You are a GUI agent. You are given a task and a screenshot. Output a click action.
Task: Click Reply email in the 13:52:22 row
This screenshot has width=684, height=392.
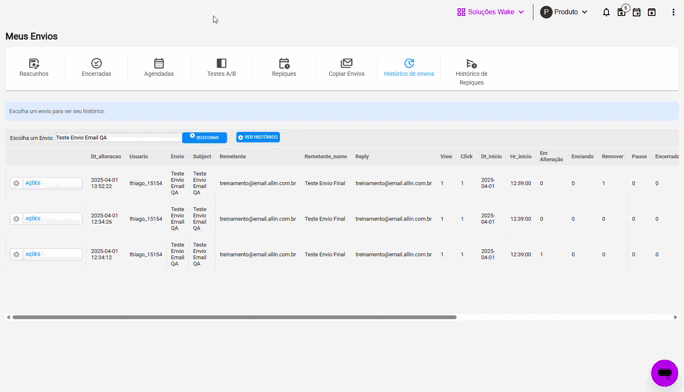393,183
